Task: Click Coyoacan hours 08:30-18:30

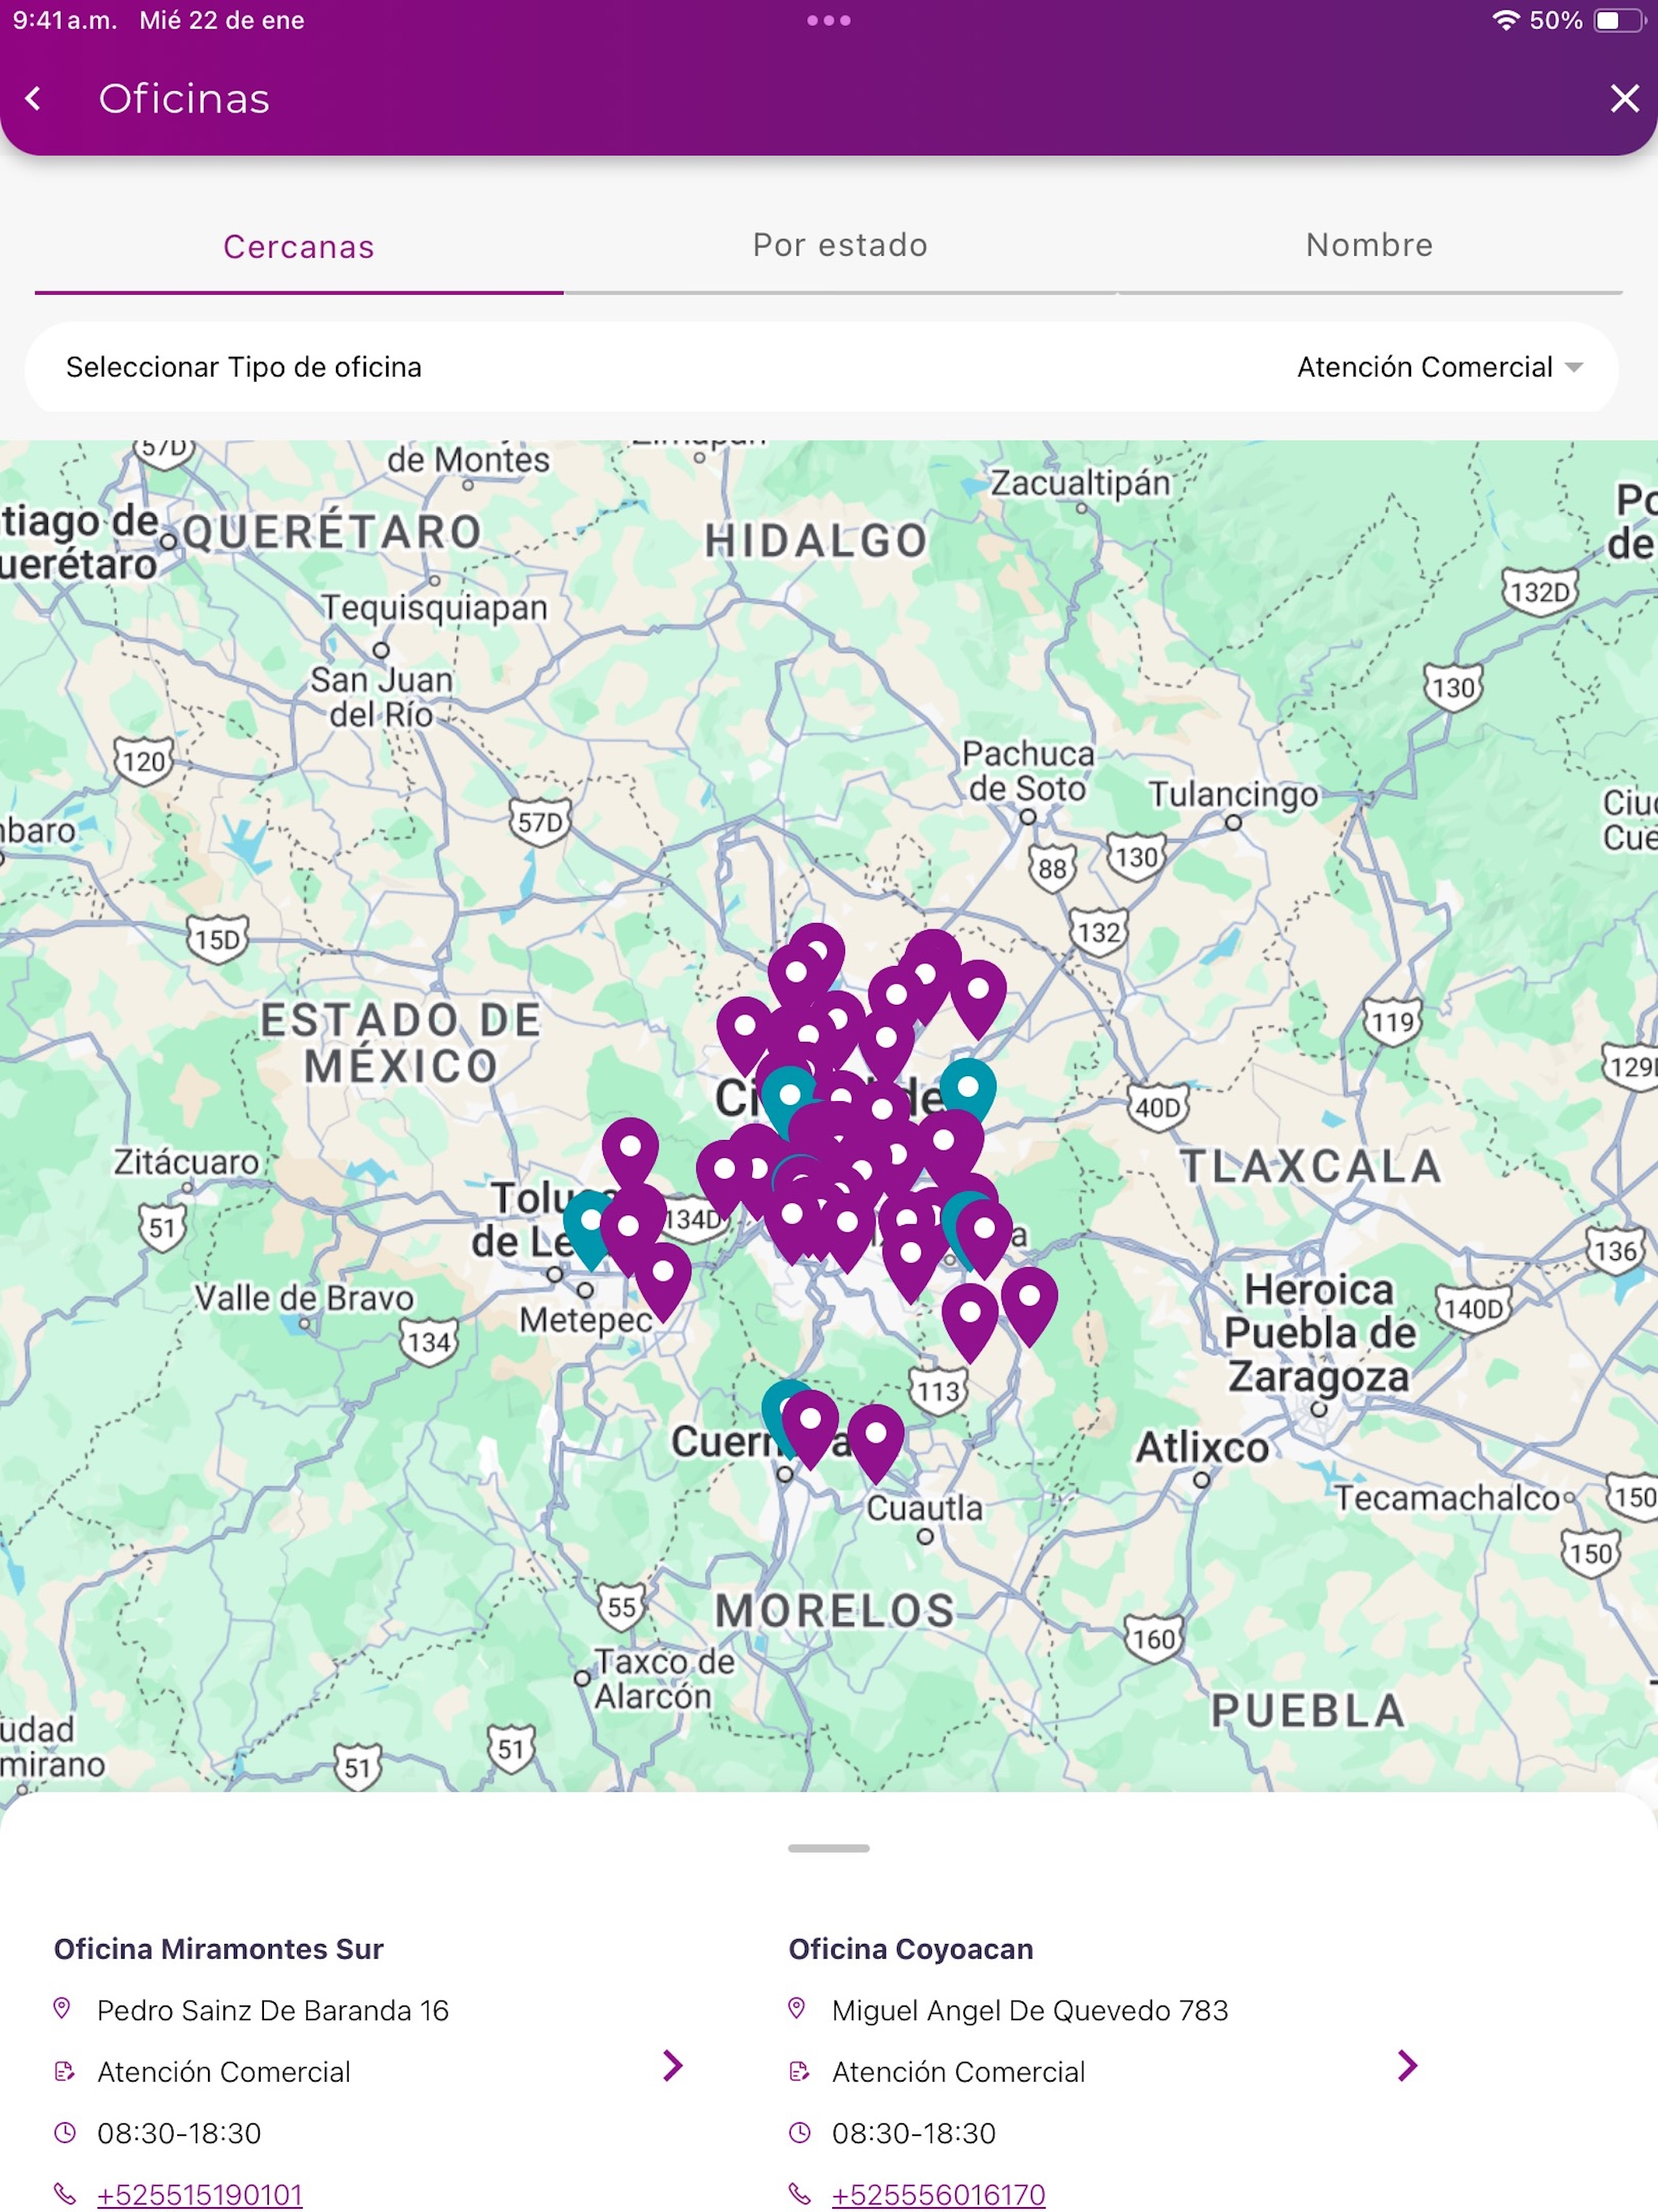Action: (914, 2133)
